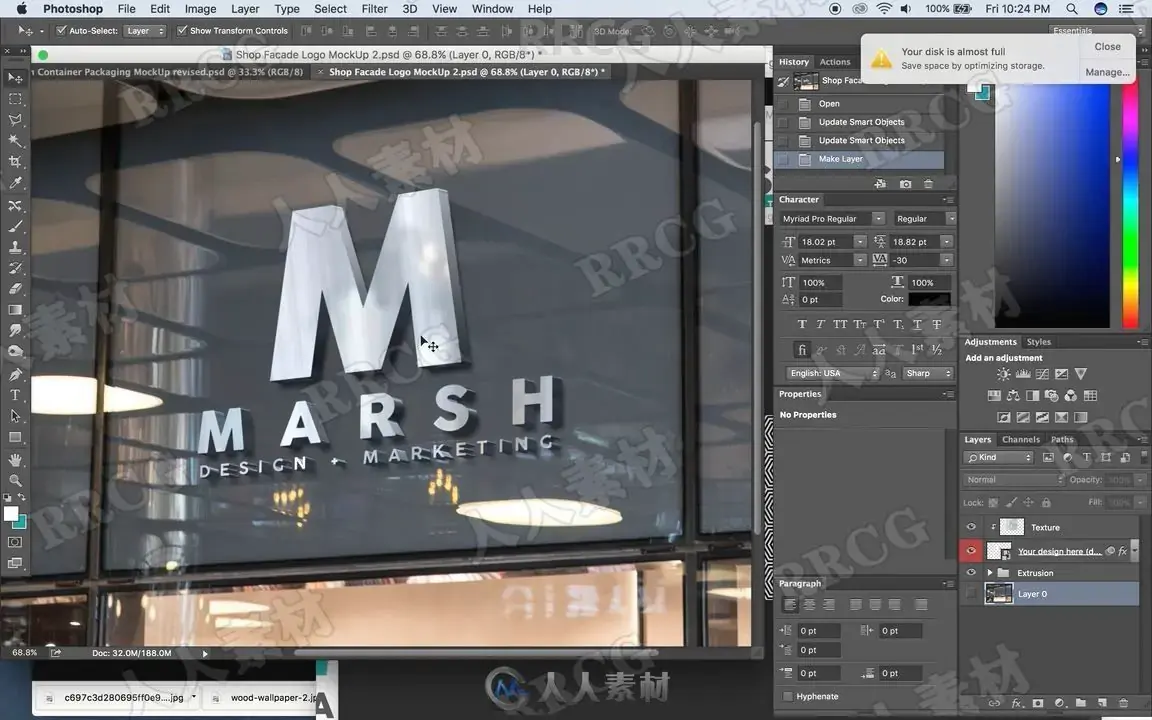
Task: Close the disk full notification
Action: [x=1107, y=46]
